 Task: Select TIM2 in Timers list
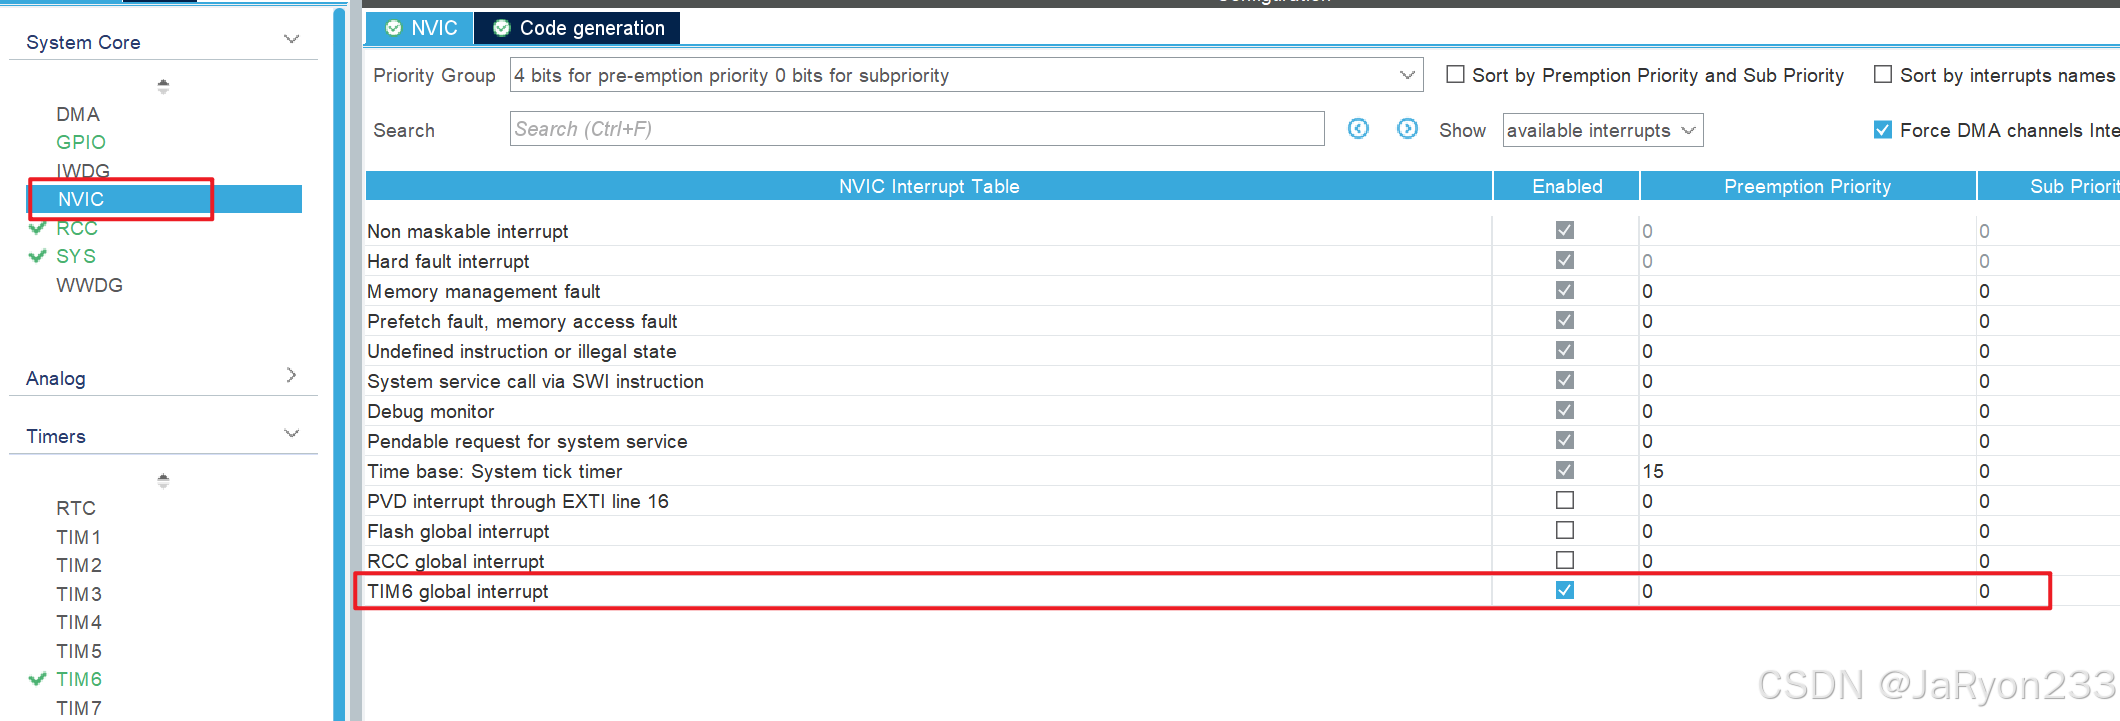(x=79, y=565)
